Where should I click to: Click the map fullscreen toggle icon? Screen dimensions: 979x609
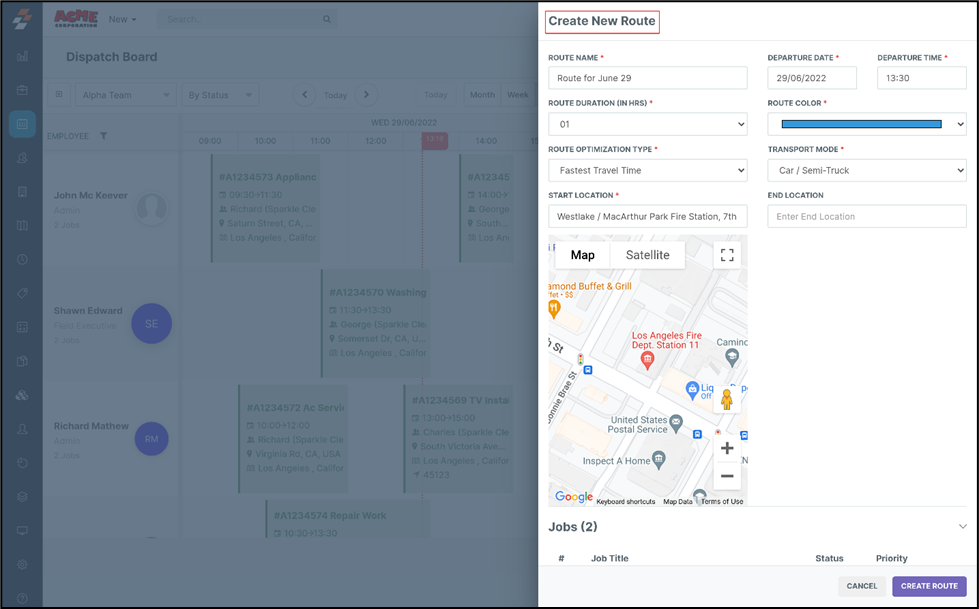[x=727, y=255]
